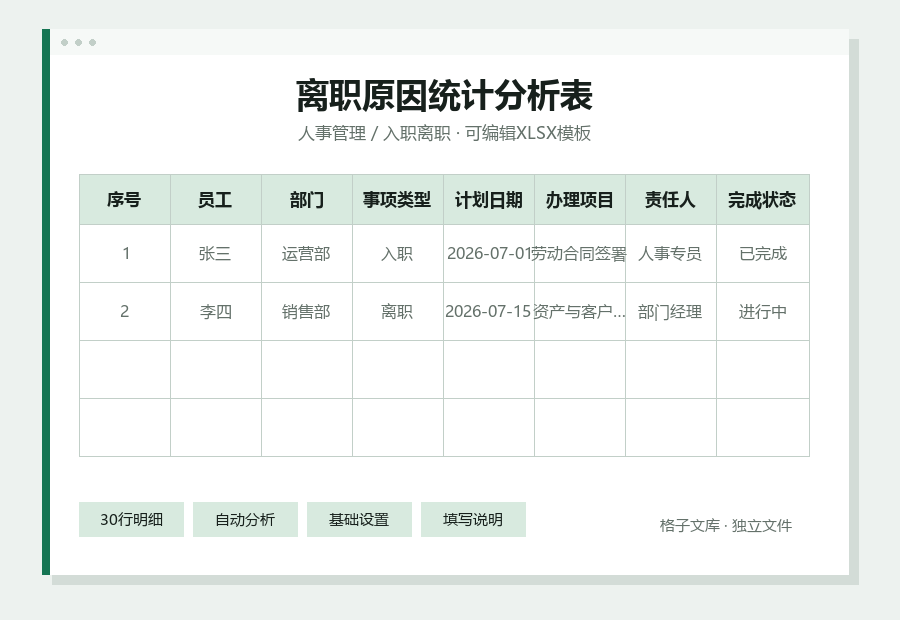Viewport: 900px width, 620px height.
Task: Click the sequence number 2 cell
Action: point(125,312)
